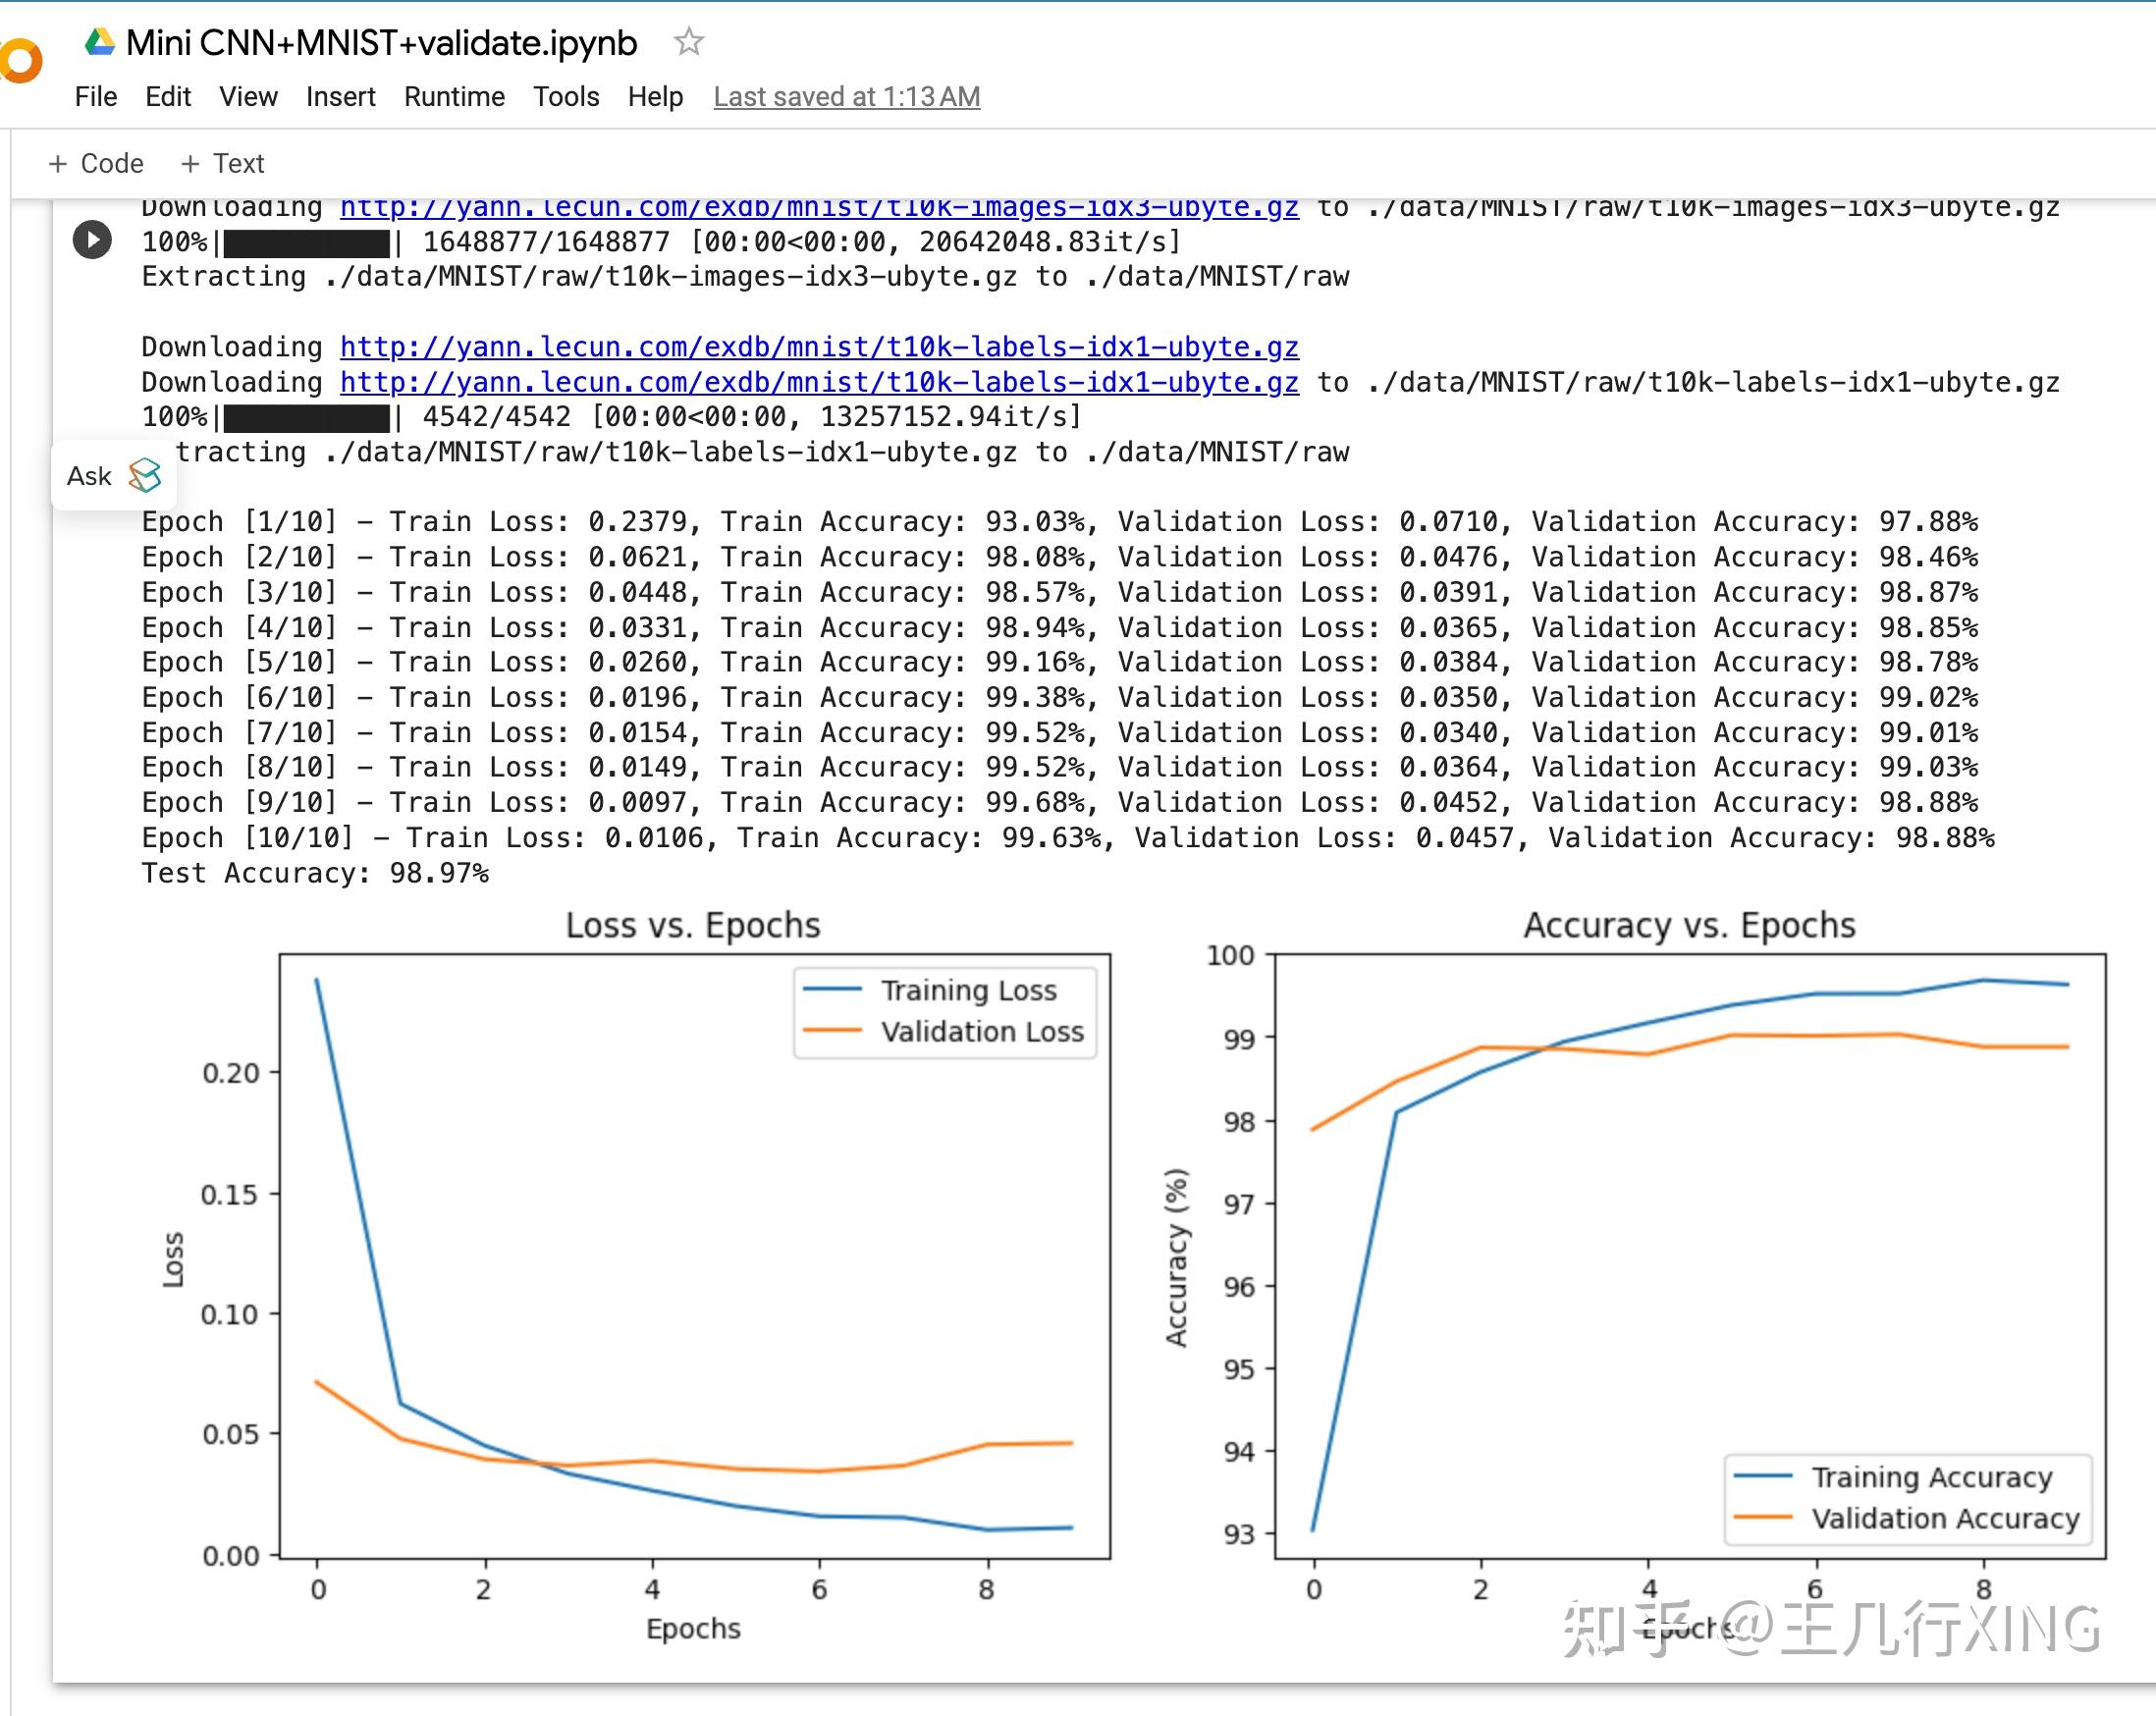
Task: Click the Loss vs. Epochs plot
Action: pos(694,1255)
